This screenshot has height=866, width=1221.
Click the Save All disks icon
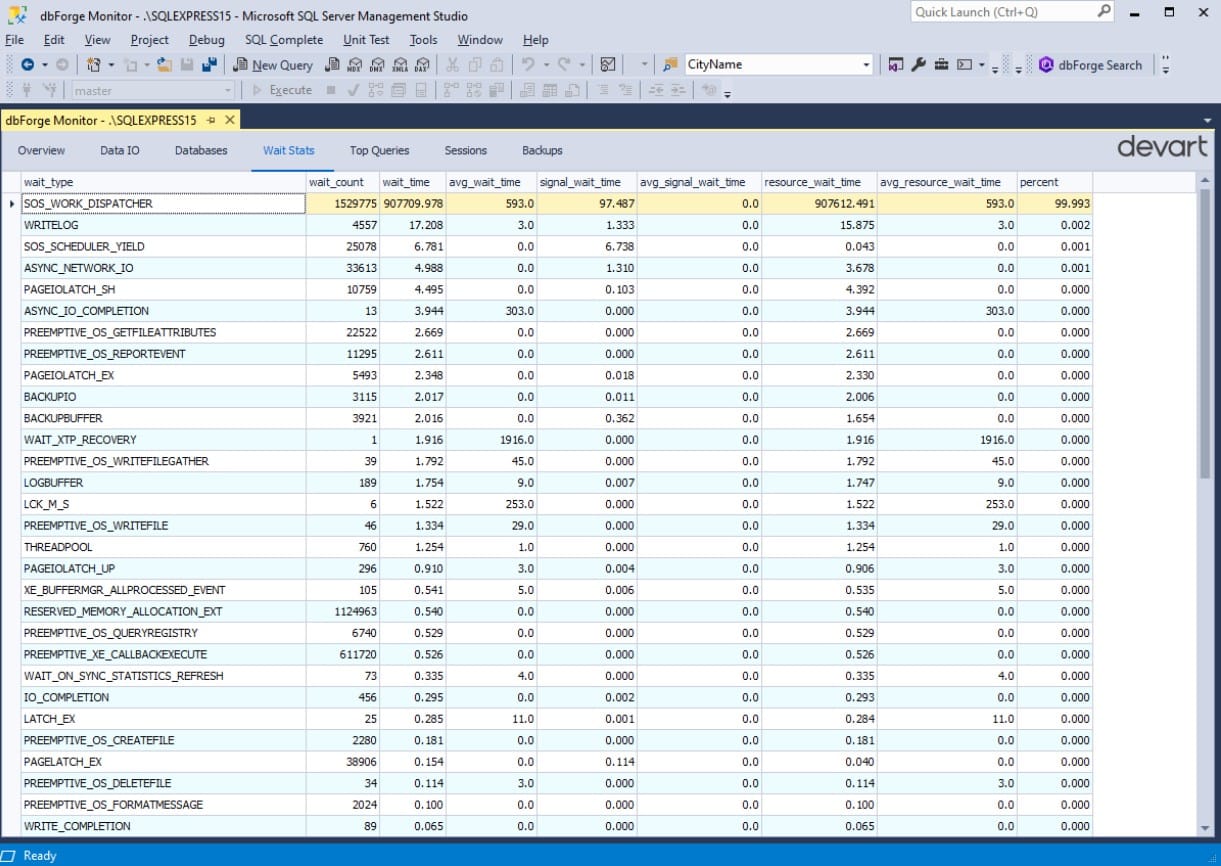[209, 64]
